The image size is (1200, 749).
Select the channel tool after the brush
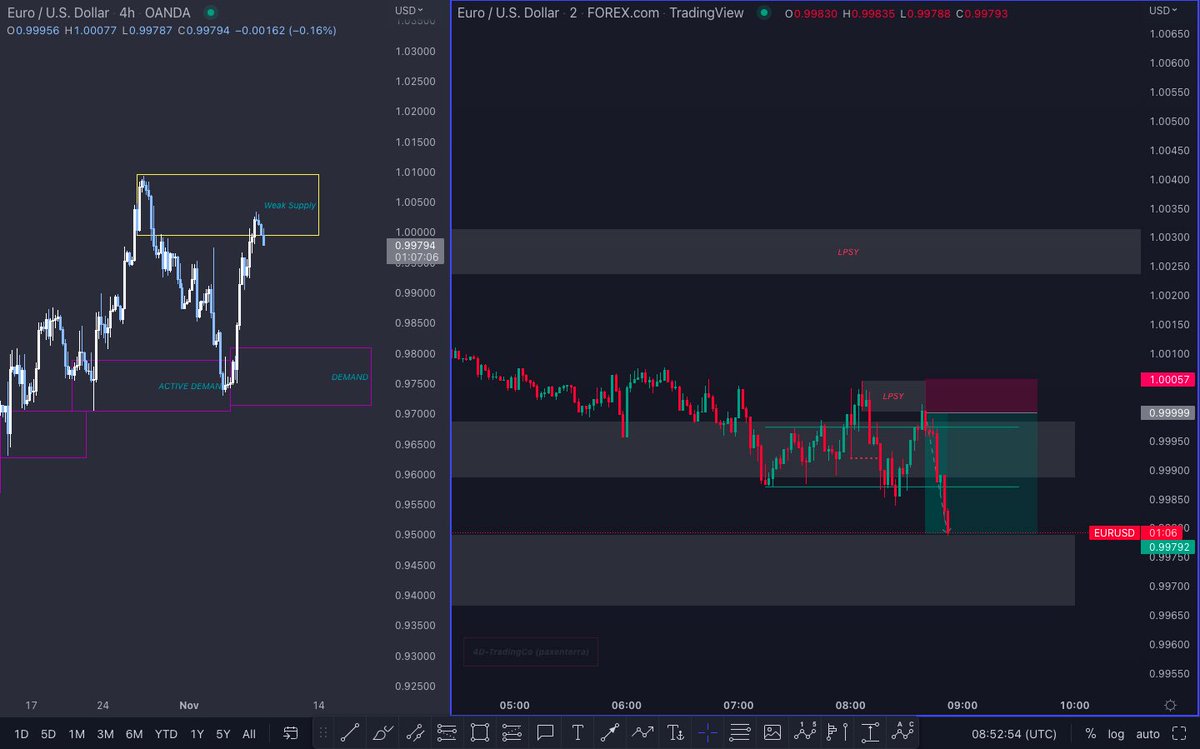pos(415,733)
